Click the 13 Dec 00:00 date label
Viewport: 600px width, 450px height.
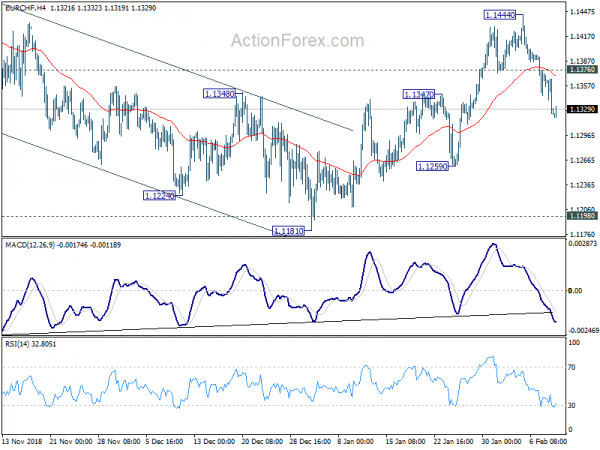click(x=214, y=441)
